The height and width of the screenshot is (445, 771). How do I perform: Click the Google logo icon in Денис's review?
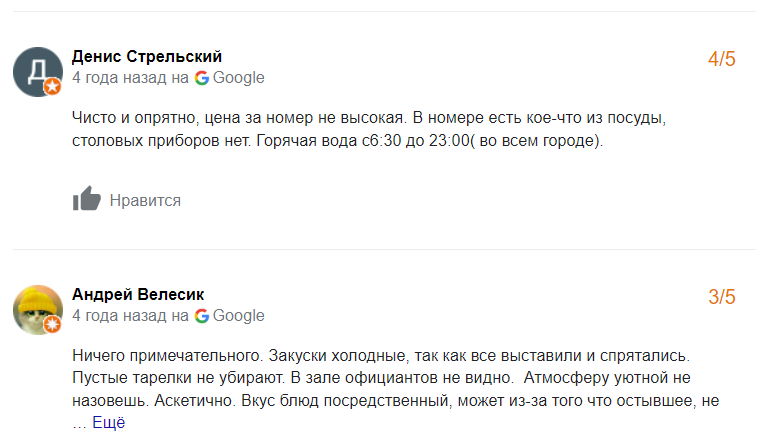[202, 78]
